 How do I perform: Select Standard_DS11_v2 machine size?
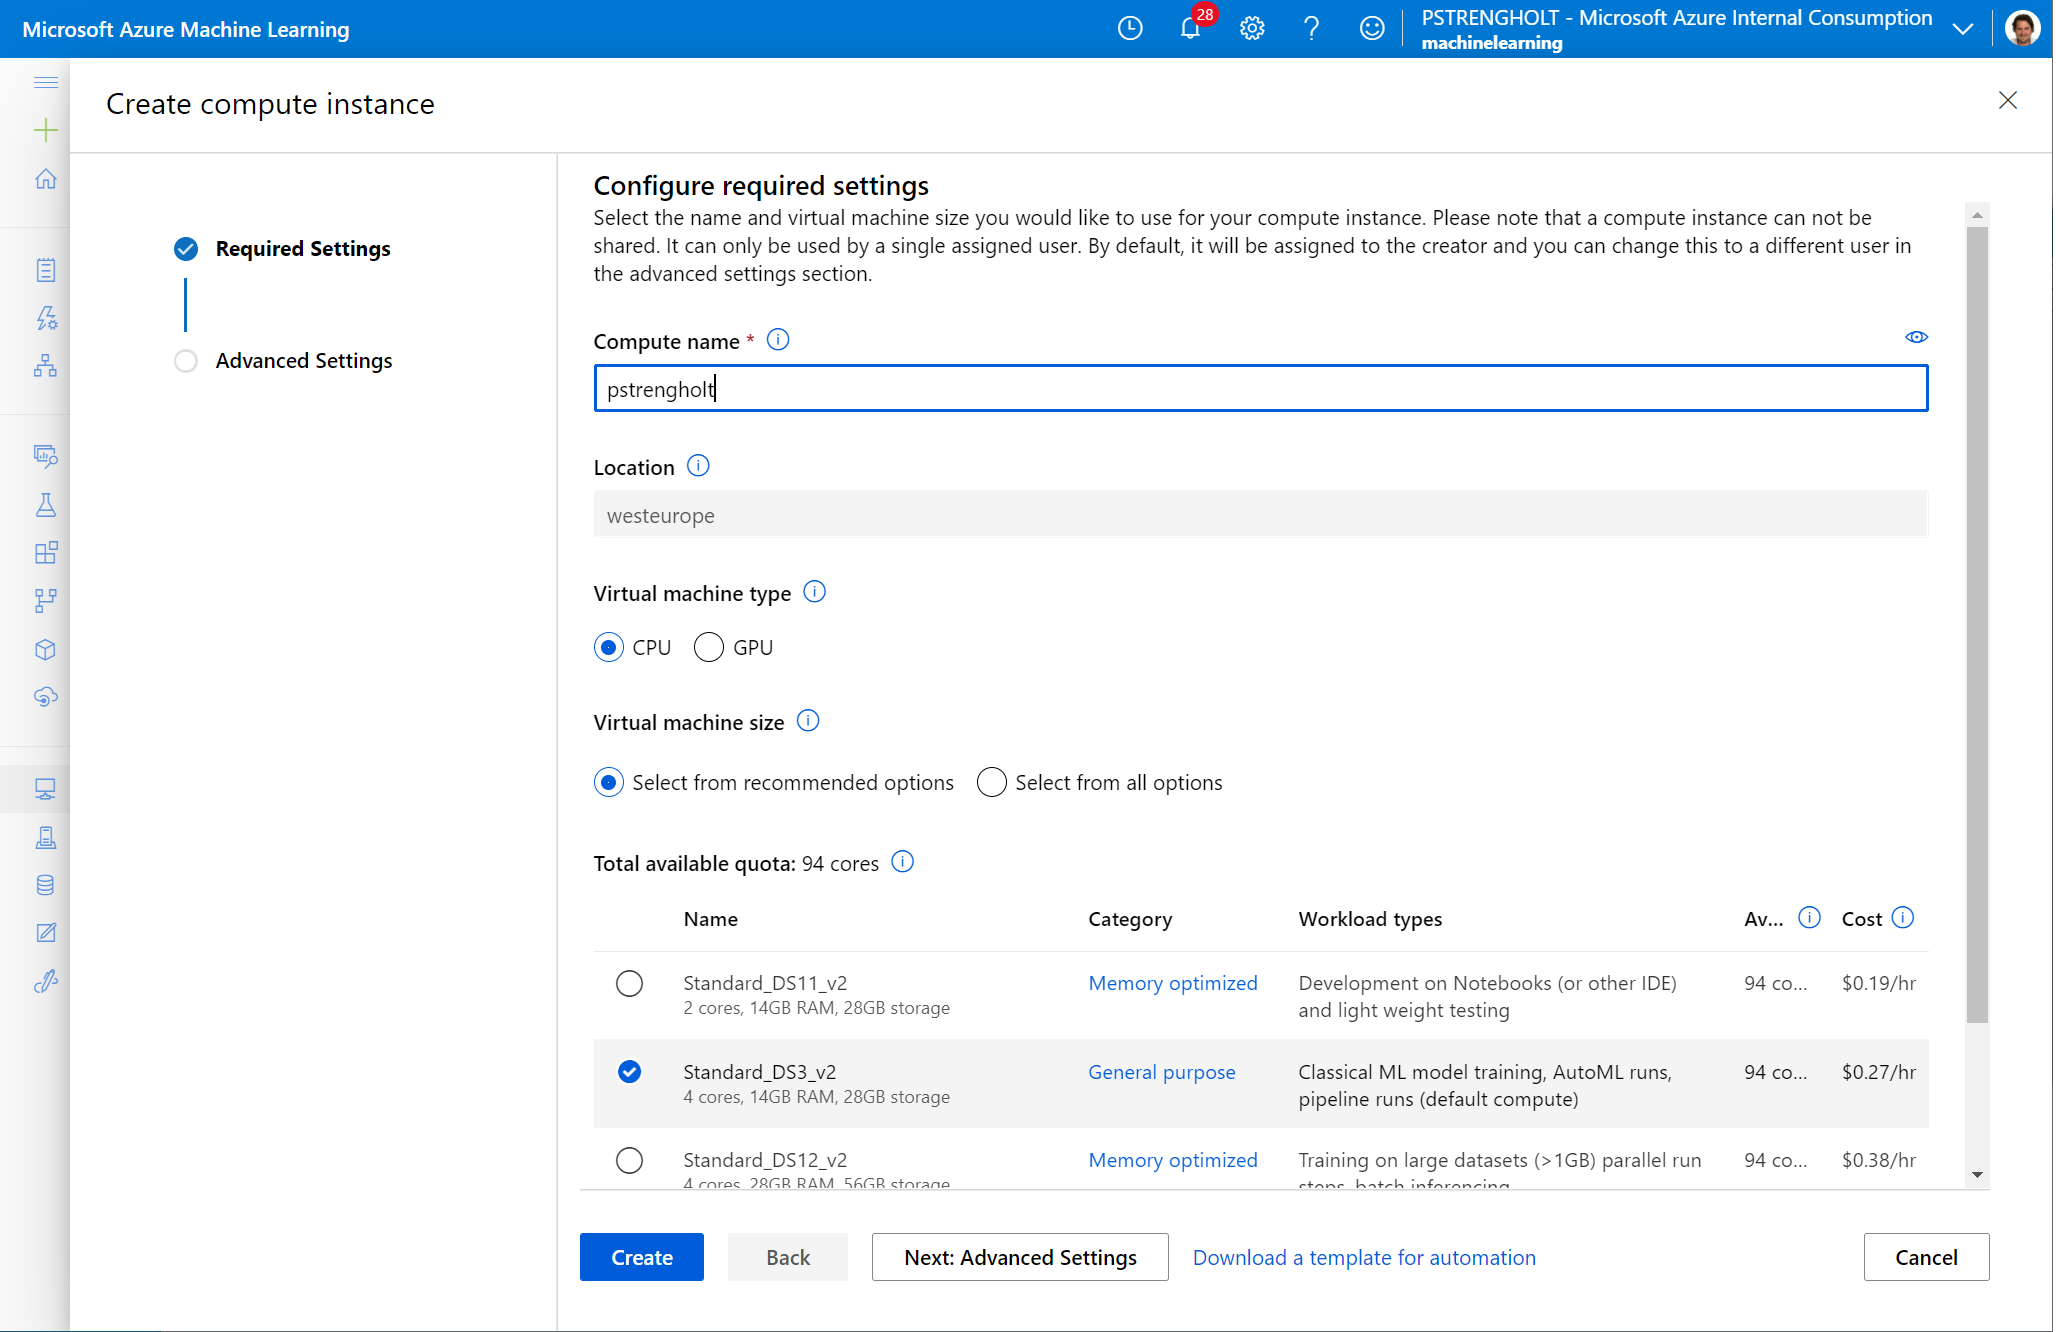coord(629,984)
